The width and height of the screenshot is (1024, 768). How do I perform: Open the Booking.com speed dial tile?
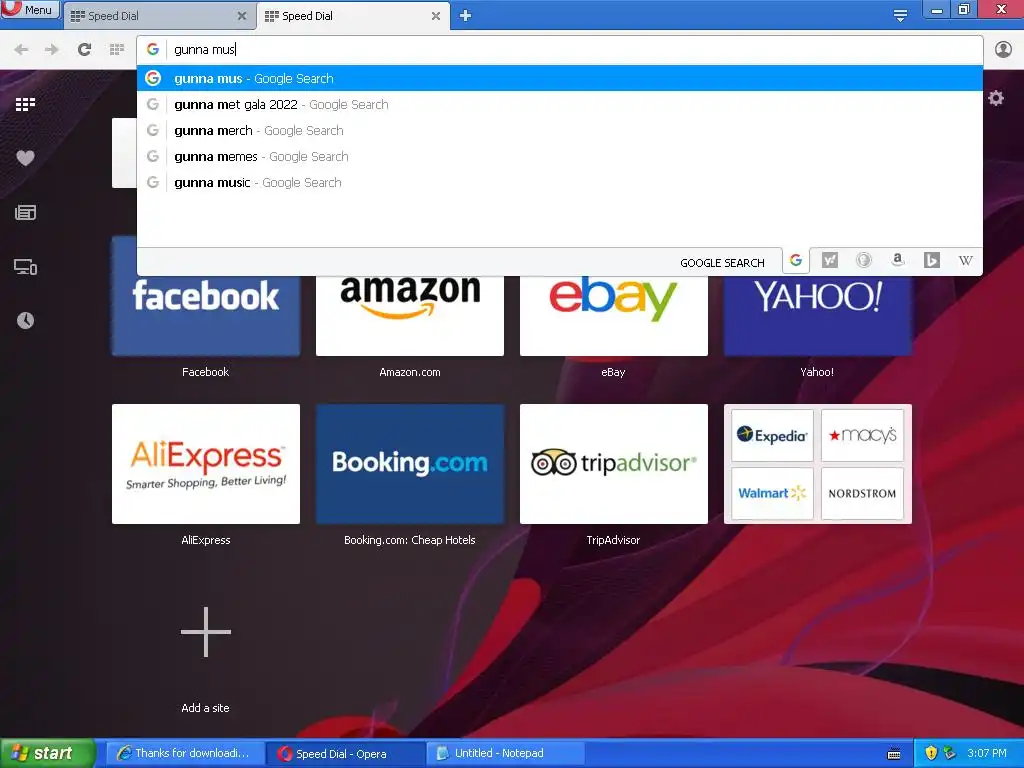[x=409, y=464]
